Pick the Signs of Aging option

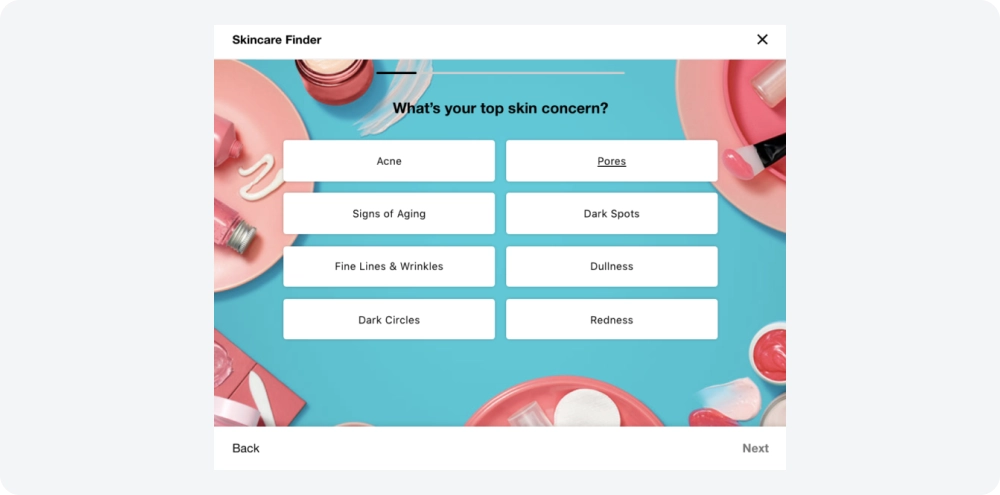pos(389,214)
